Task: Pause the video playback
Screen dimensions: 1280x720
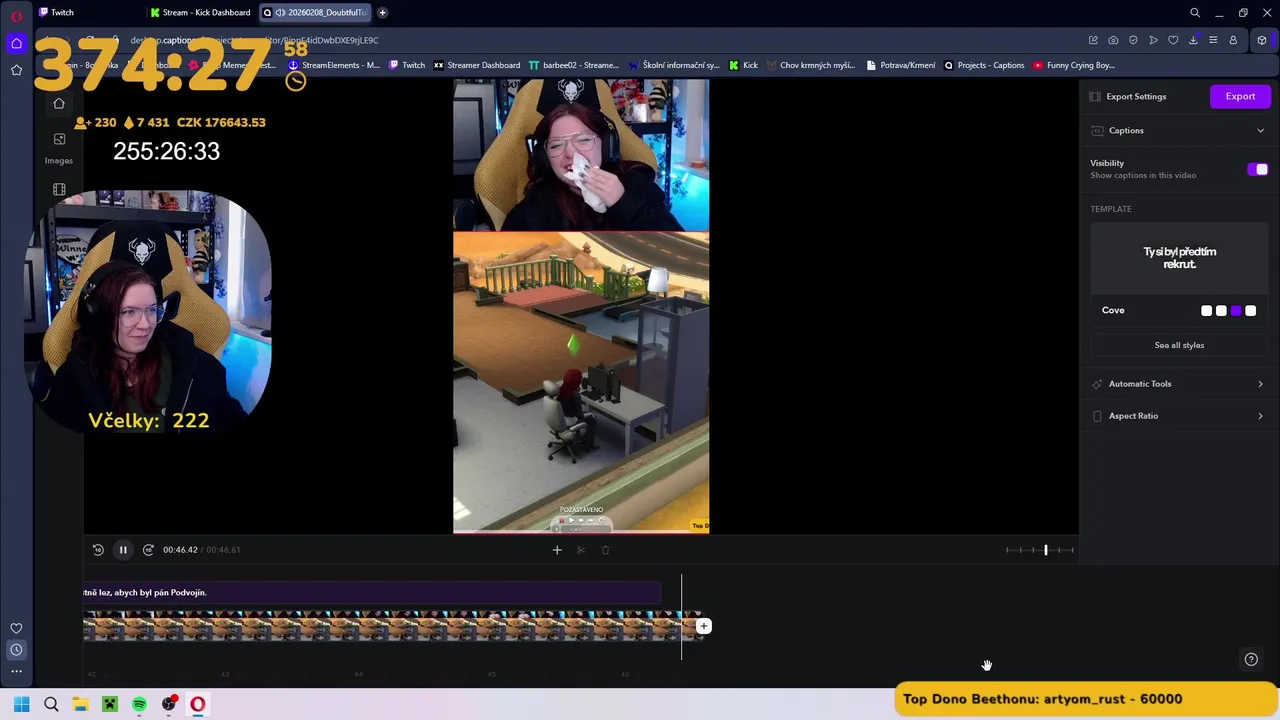Action: point(123,549)
